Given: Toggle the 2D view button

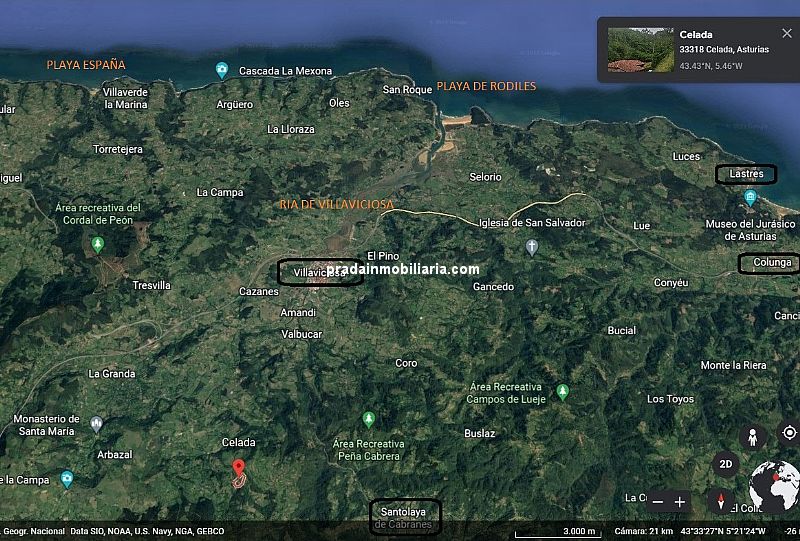Looking at the screenshot, I should click(727, 465).
